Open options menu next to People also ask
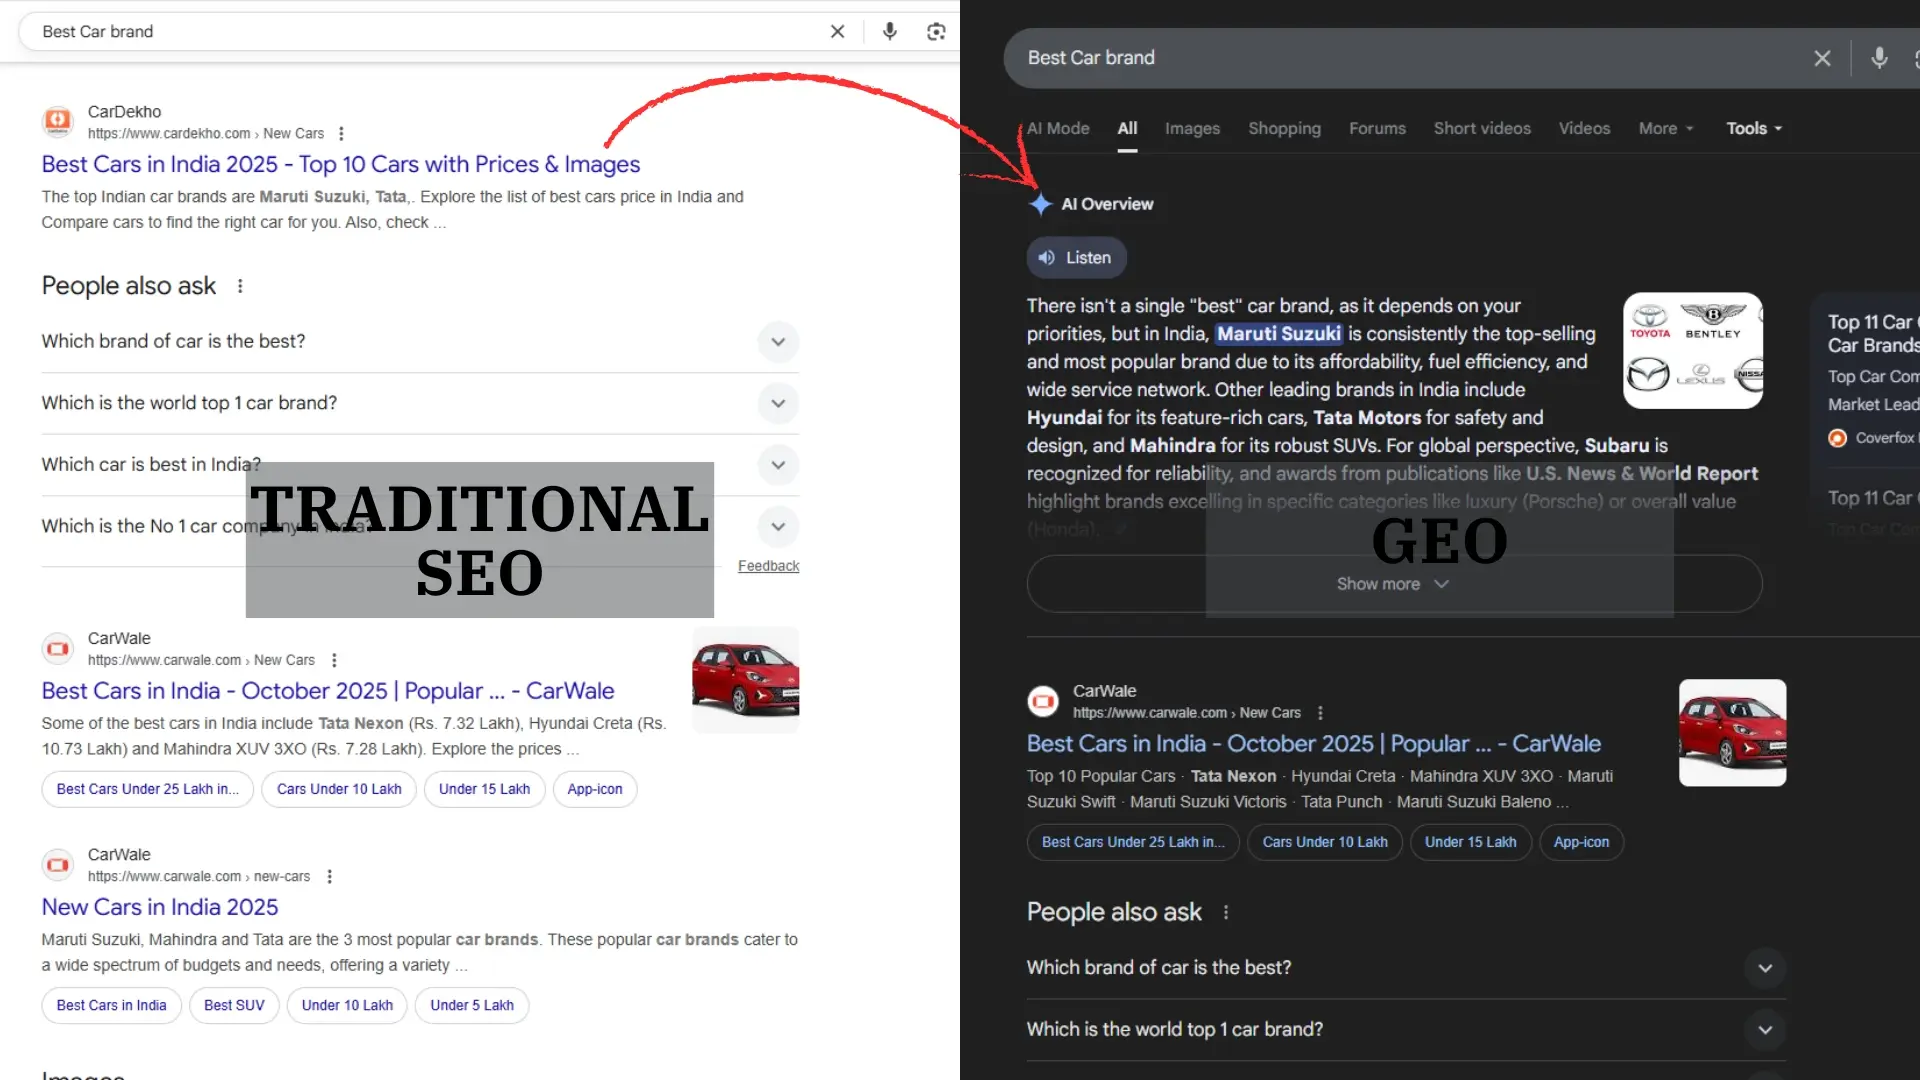1920x1080 pixels. coord(240,286)
